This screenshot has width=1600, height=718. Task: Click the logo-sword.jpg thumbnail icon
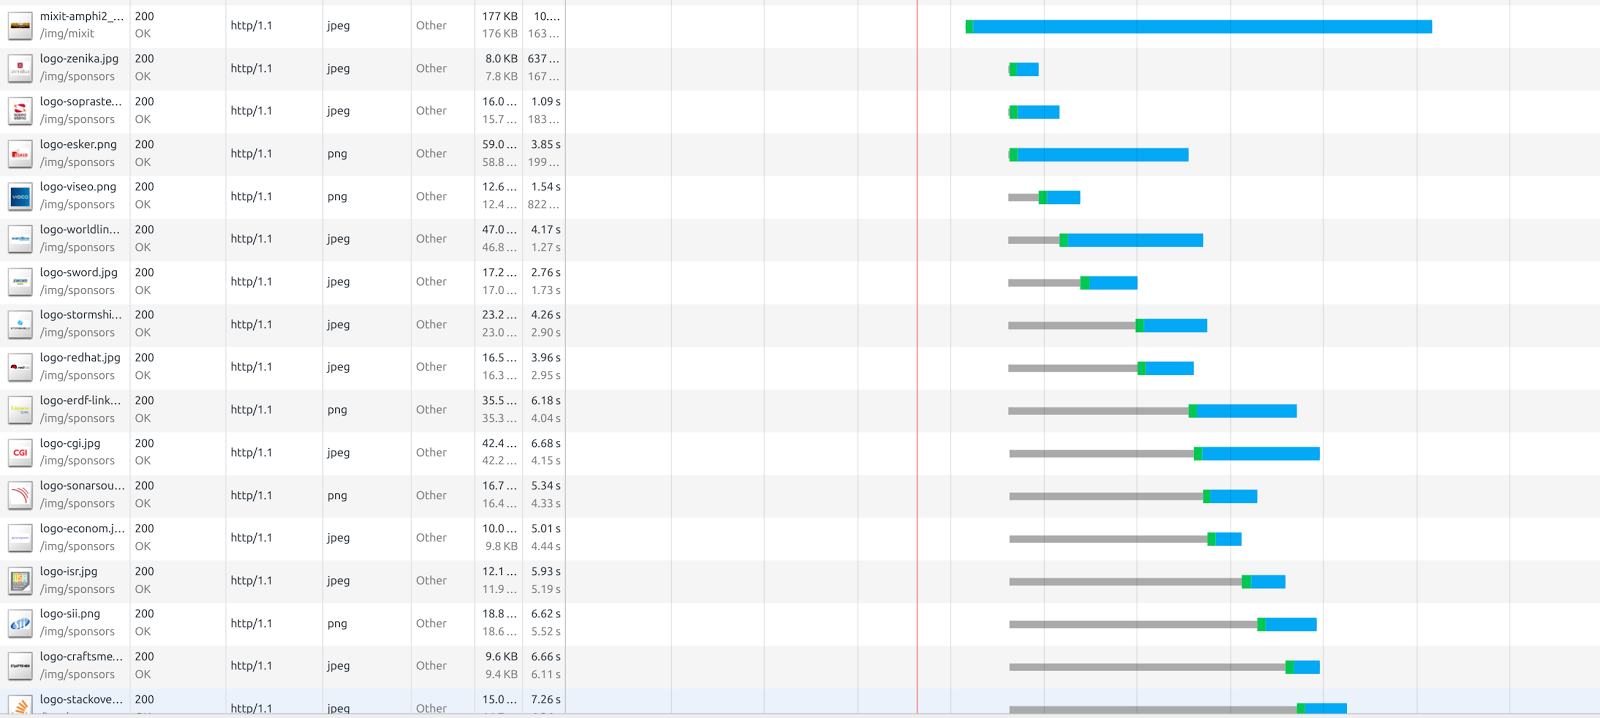click(x=20, y=282)
